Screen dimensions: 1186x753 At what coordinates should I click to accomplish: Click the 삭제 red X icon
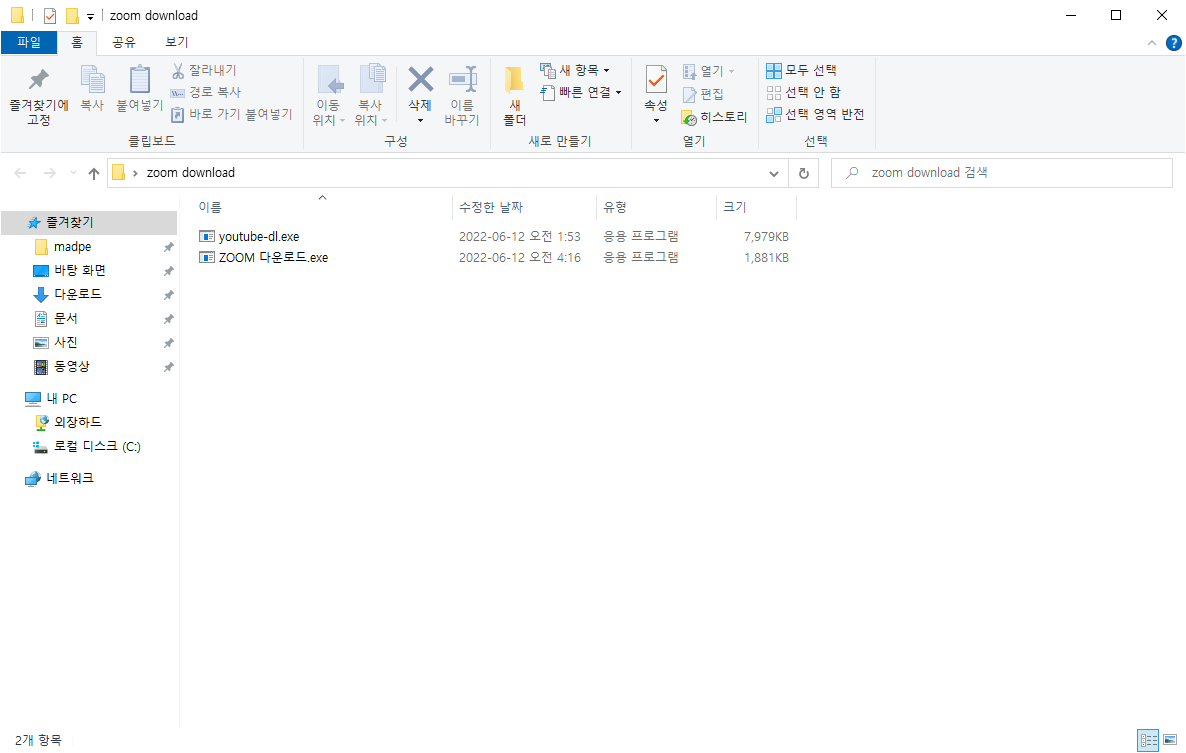(421, 79)
